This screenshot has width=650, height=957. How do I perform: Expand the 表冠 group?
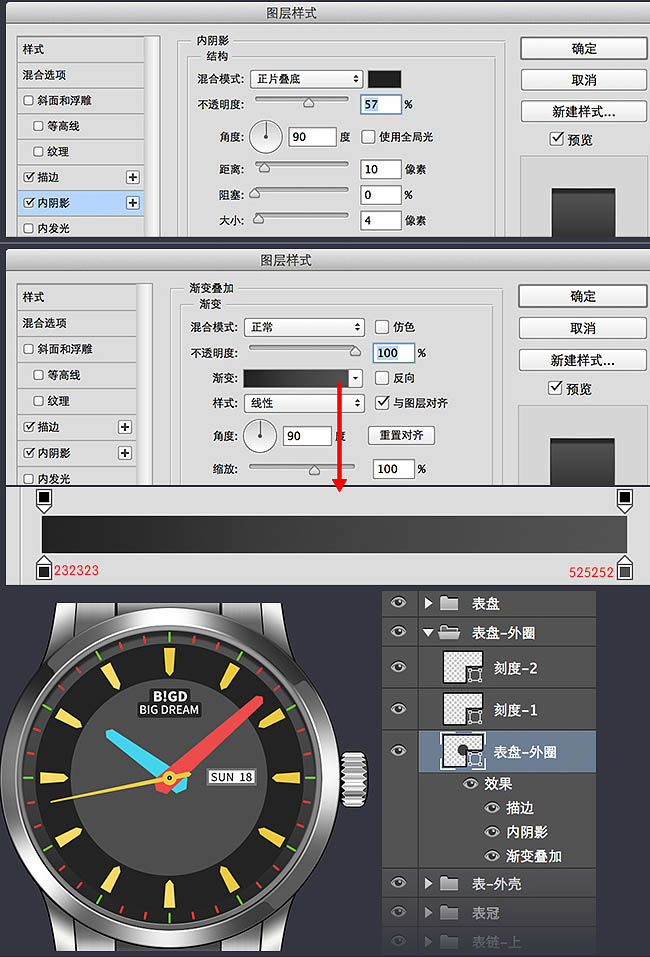point(428,912)
